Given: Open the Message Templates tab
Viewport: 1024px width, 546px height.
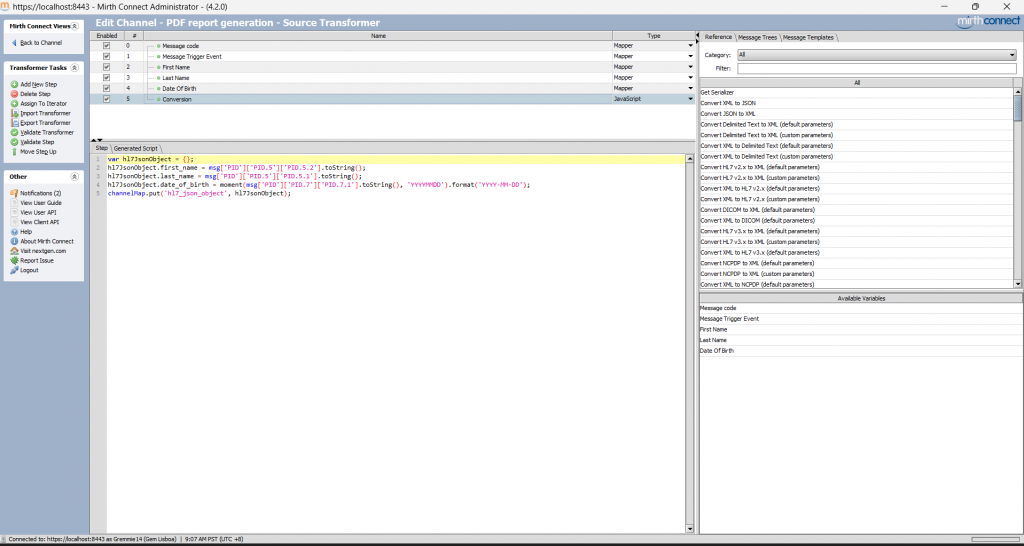Looking at the screenshot, I should click(x=808, y=37).
